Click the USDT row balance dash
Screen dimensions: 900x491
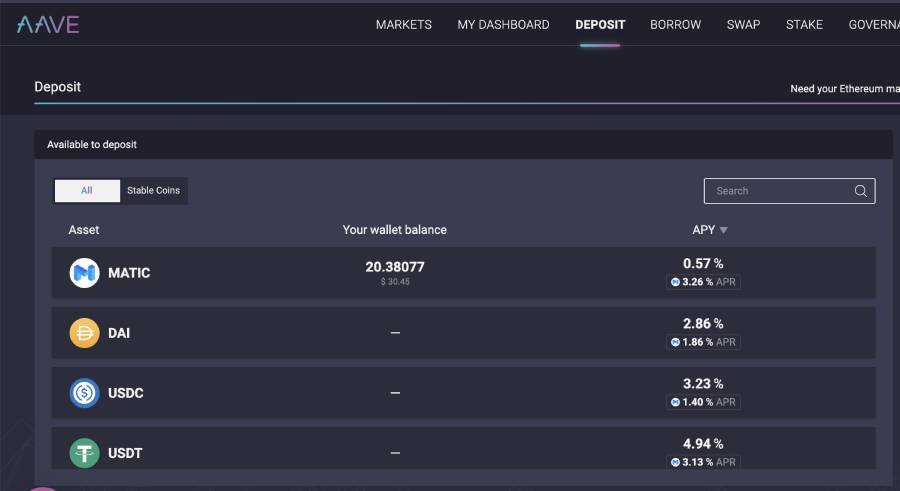[395, 453]
